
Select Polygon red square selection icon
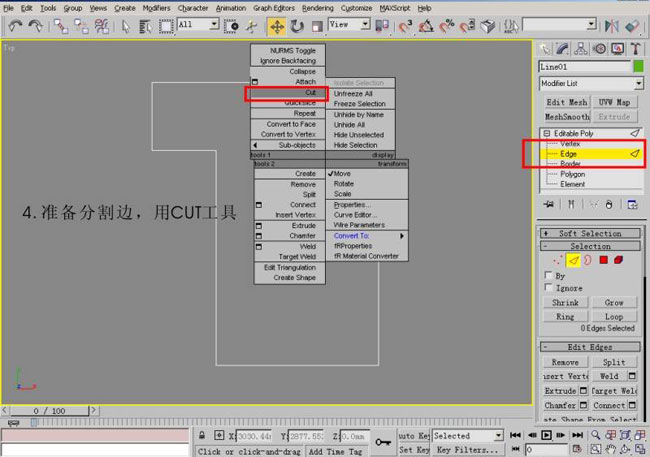(604, 260)
